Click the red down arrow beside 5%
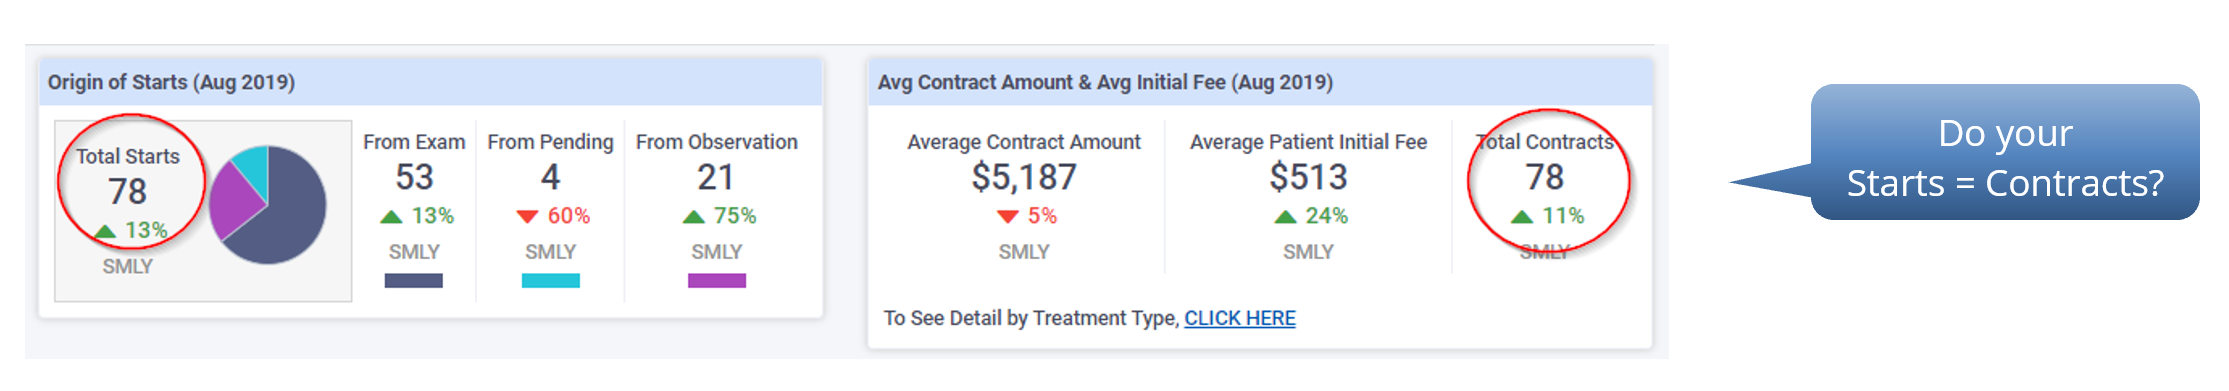 pos(1008,216)
